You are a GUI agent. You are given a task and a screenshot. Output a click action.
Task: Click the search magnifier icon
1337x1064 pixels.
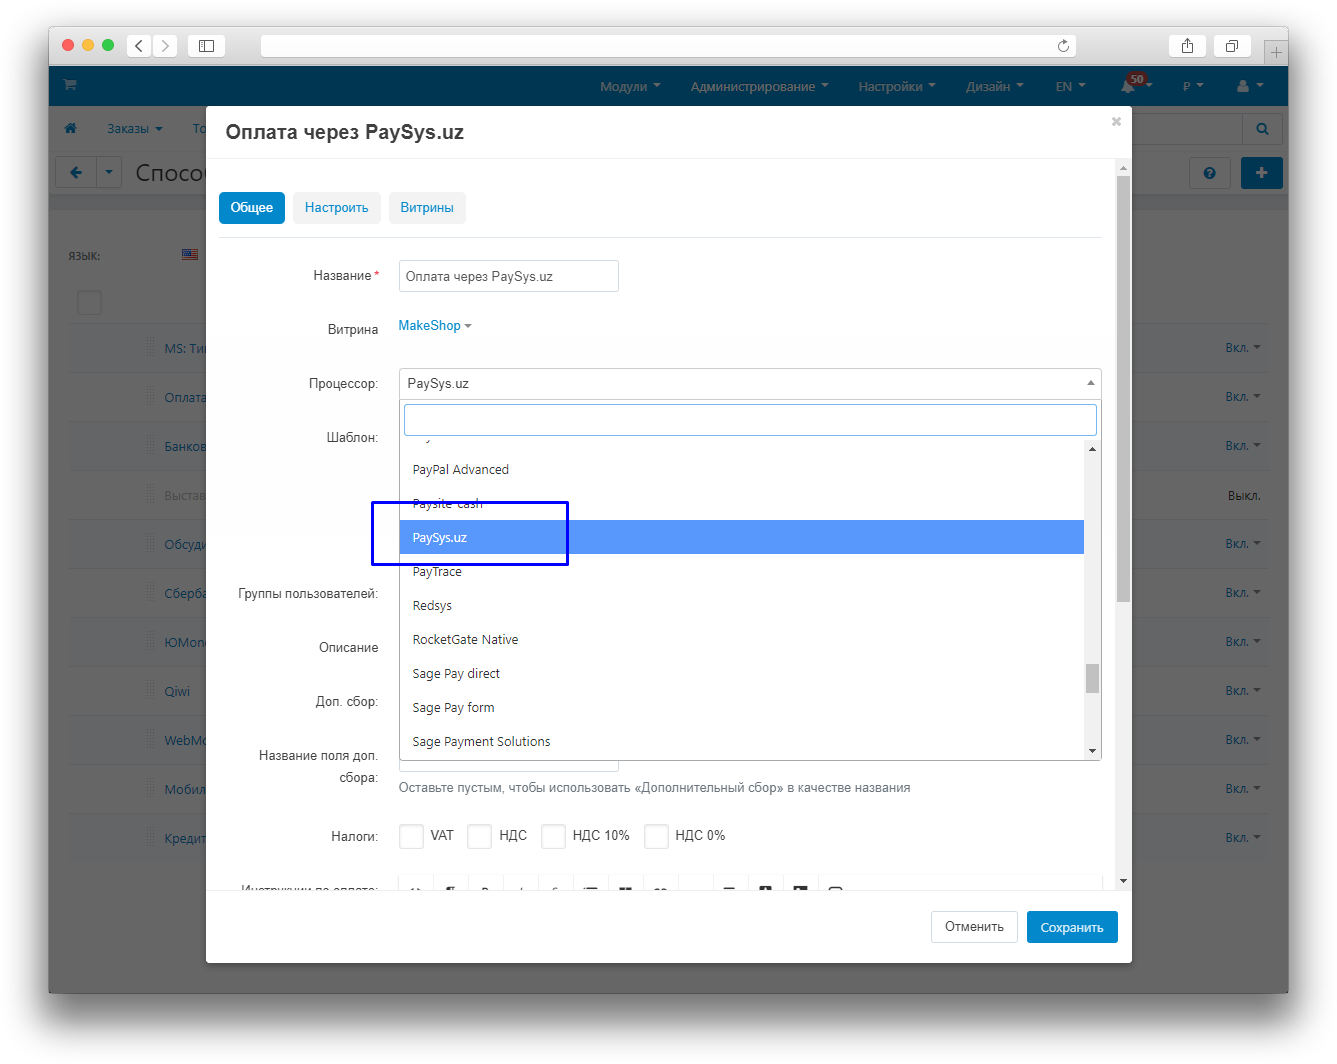click(1262, 129)
